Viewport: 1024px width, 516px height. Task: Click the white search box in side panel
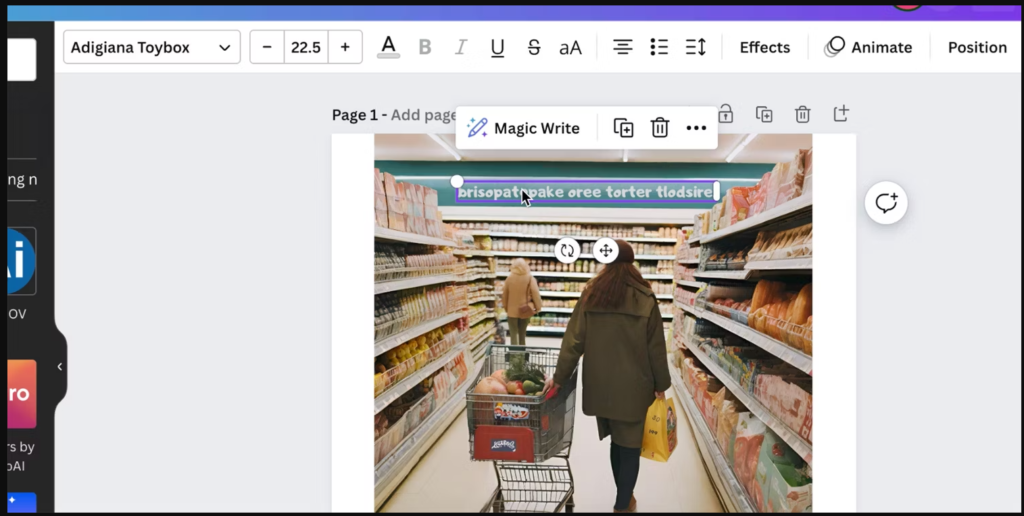tap(21, 59)
